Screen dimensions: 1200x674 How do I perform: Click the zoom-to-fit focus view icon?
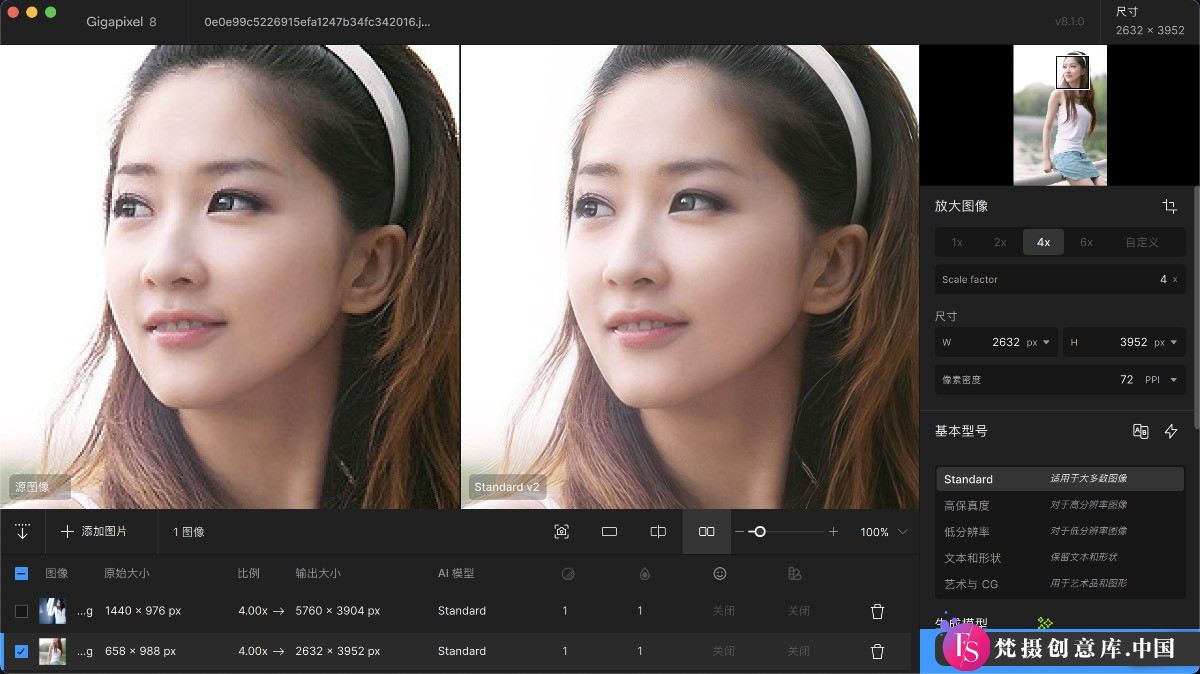point(561,531)
